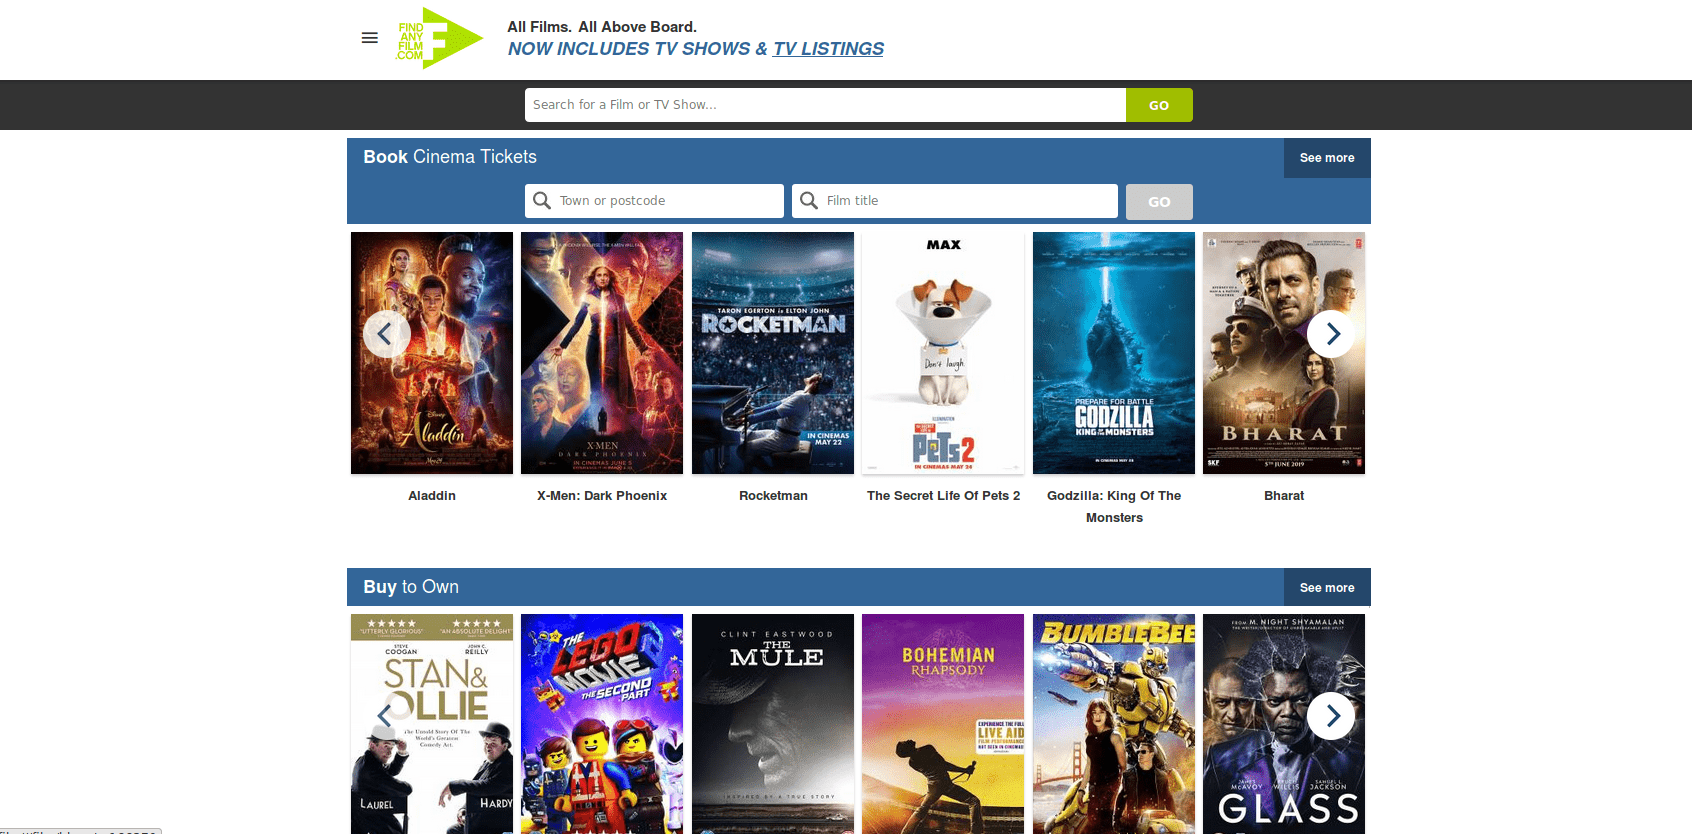Show previous titles in Buy to Own carousel
Screen dimensions: 1692x834
tap(387, 716)
